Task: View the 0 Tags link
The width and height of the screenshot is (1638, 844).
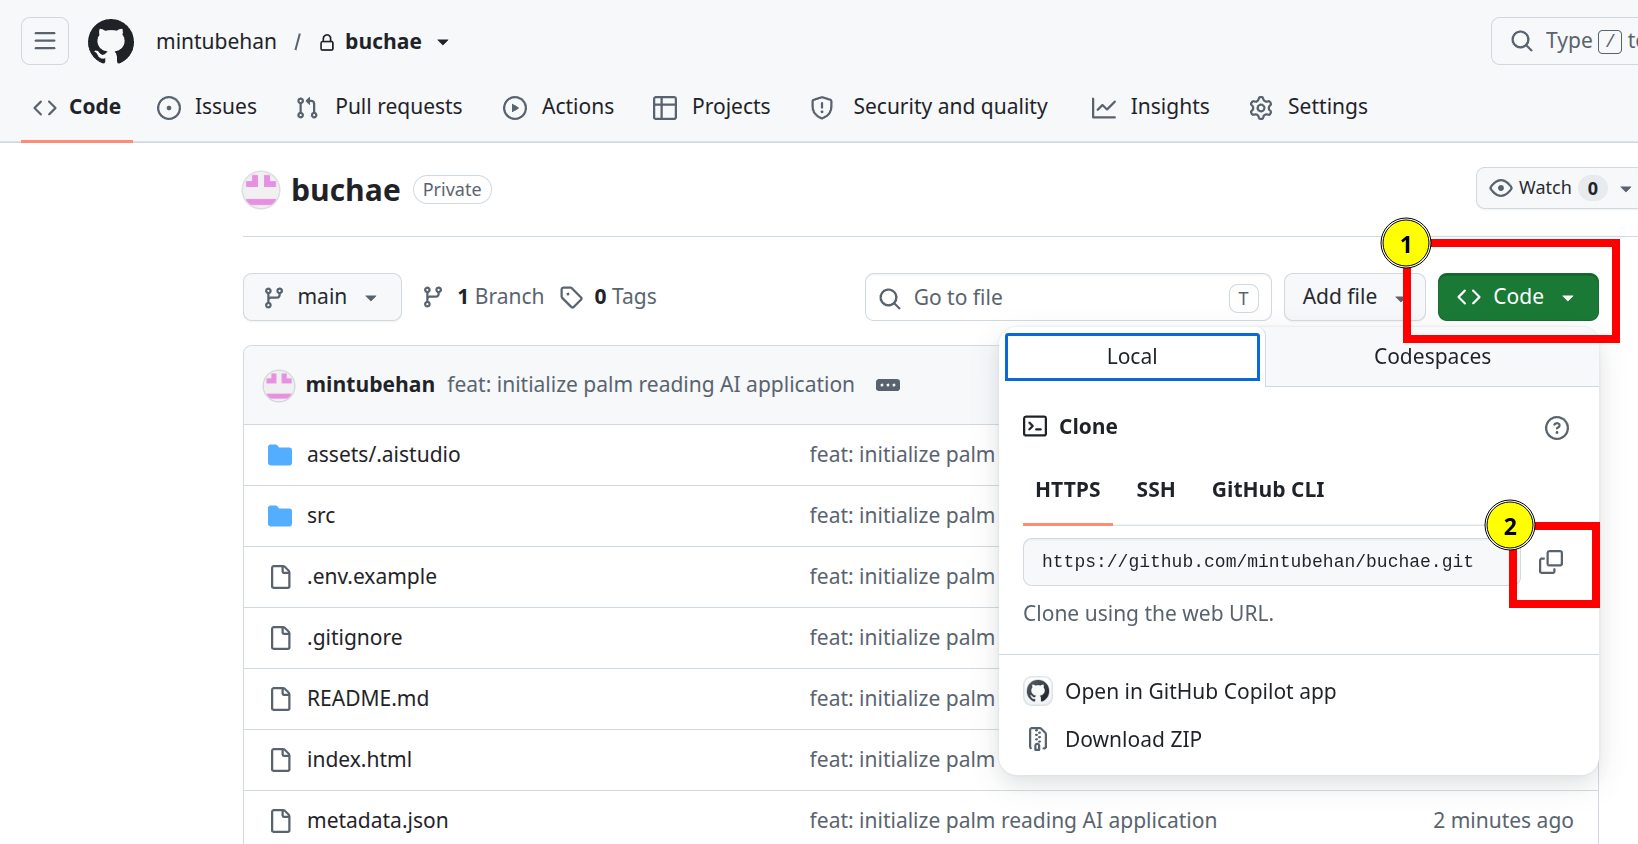Action: 608,297
